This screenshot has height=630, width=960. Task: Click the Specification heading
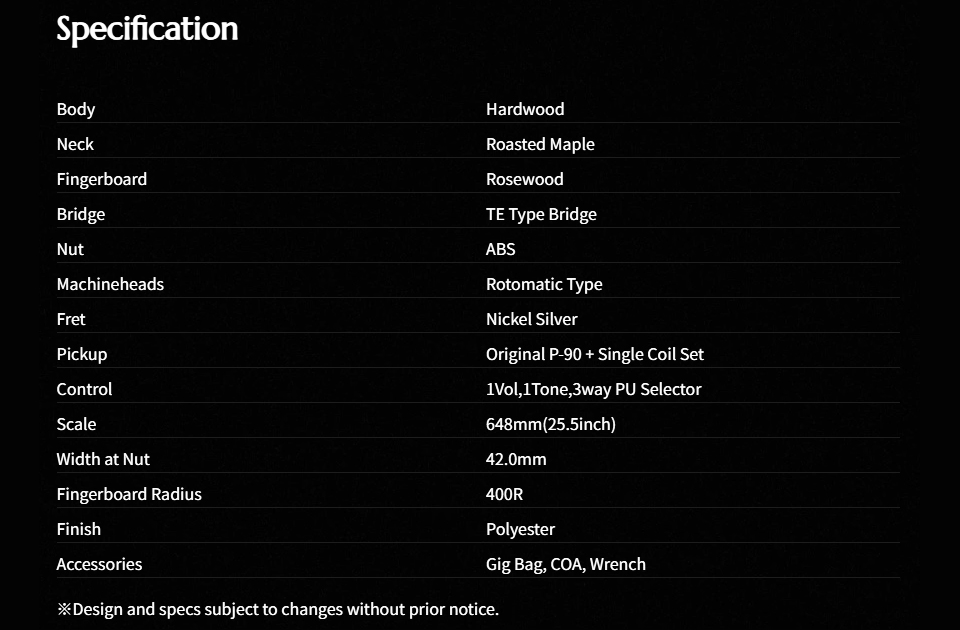(x=147, y=29)
